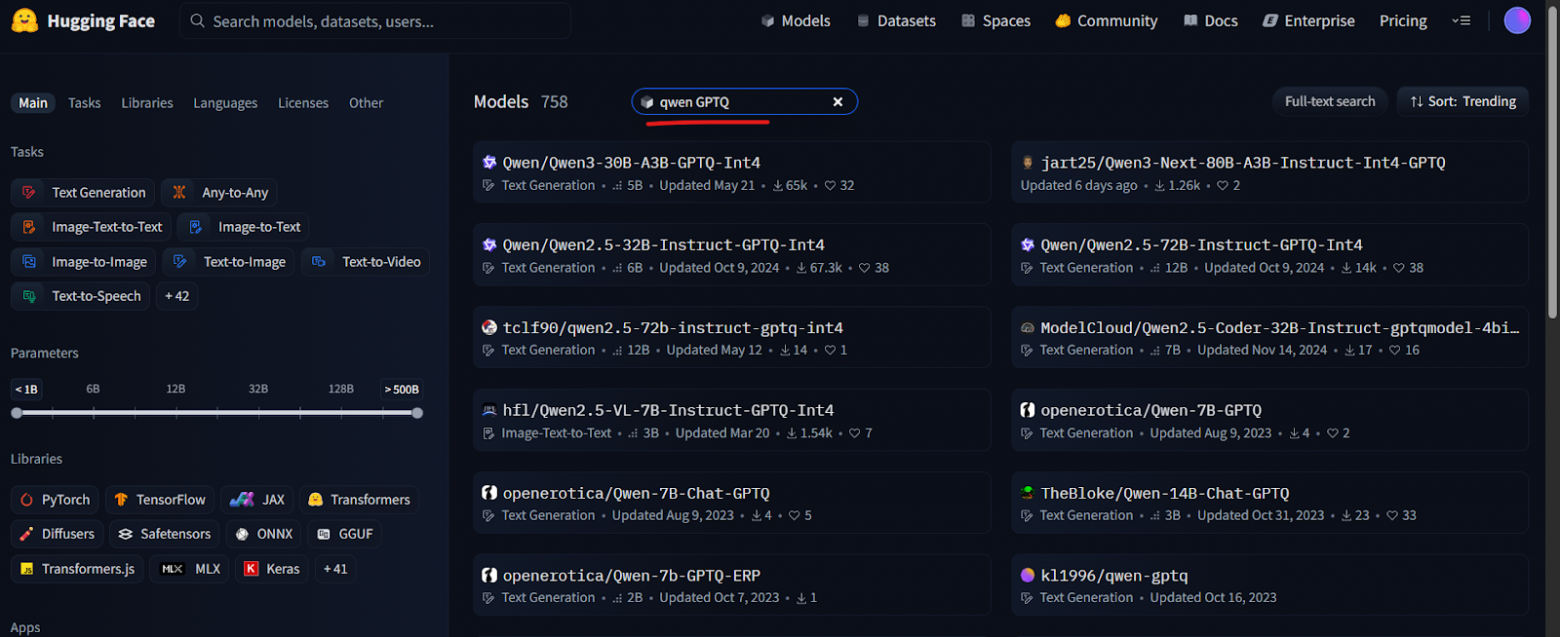Viewport: 1560px width, 637px height.
Task: Click the Full-text search button
Action: pos(1329,101)
